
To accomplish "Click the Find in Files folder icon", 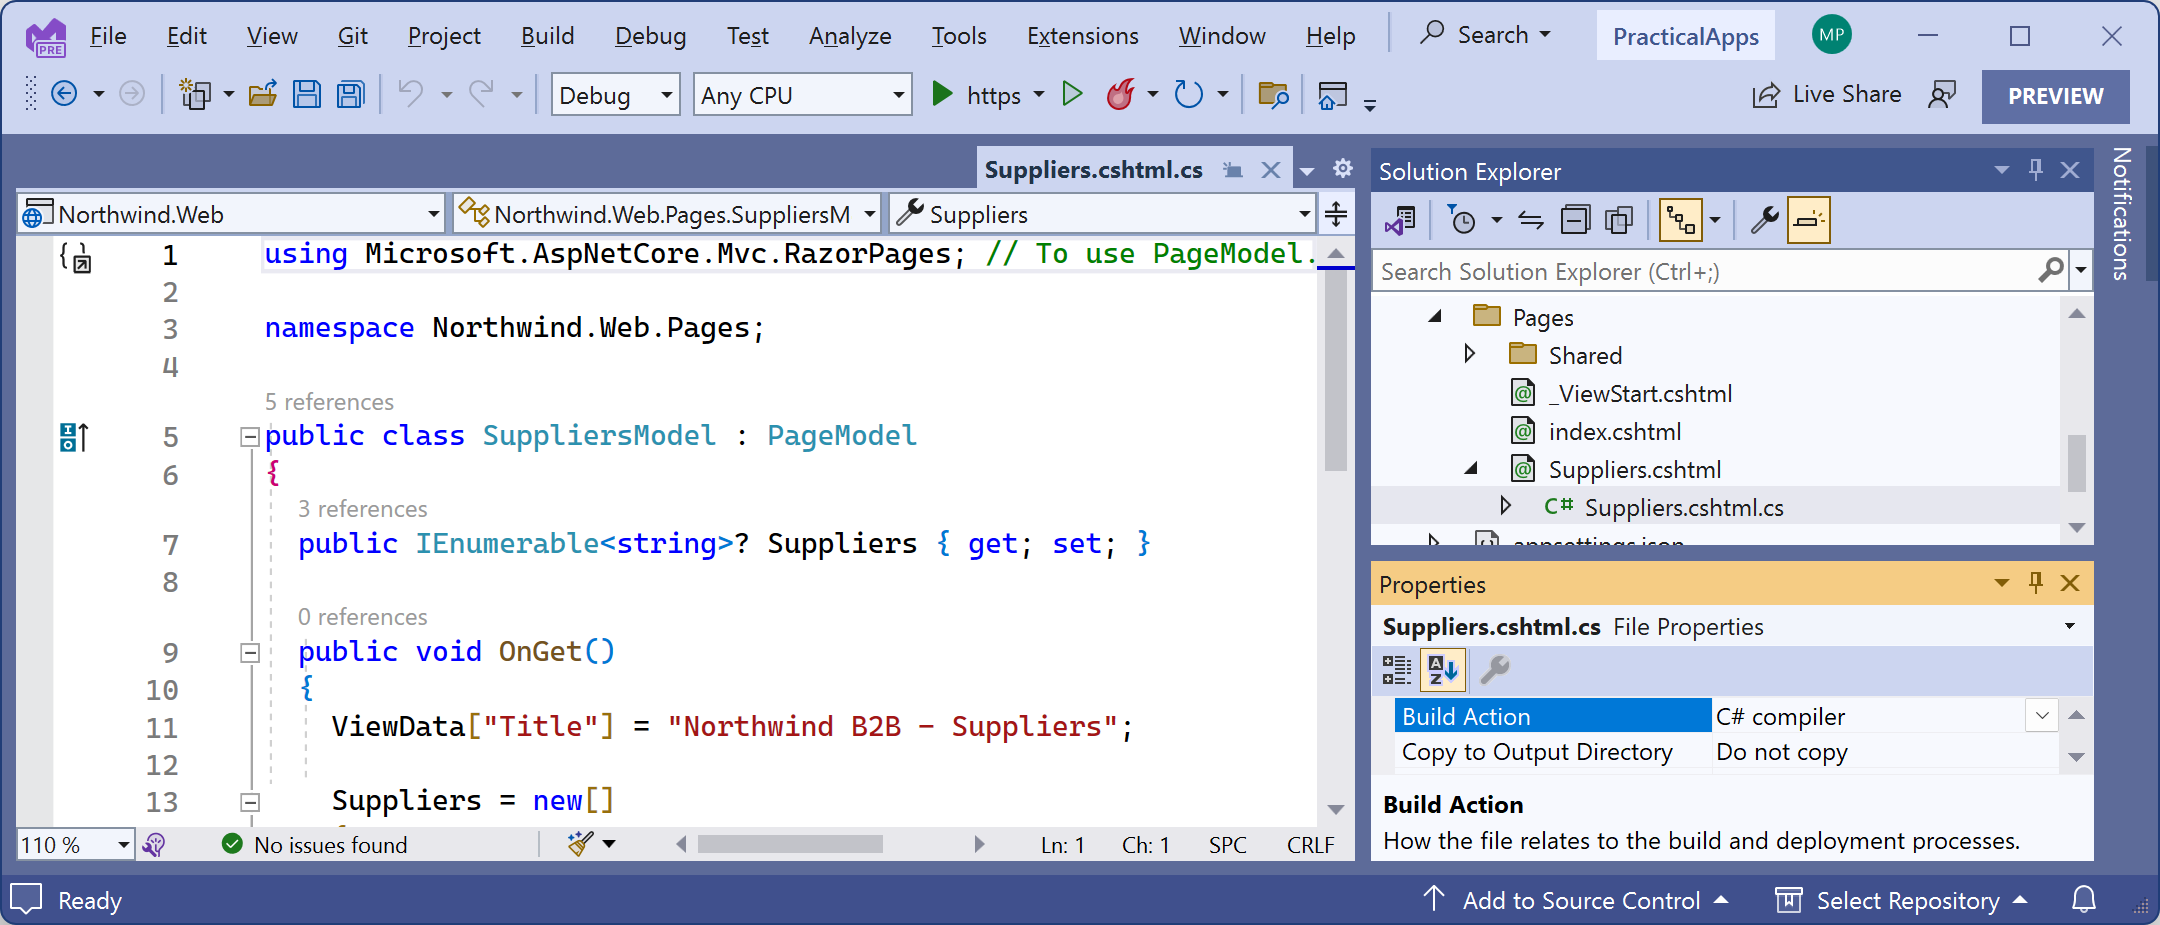I will click(1273, 95).
